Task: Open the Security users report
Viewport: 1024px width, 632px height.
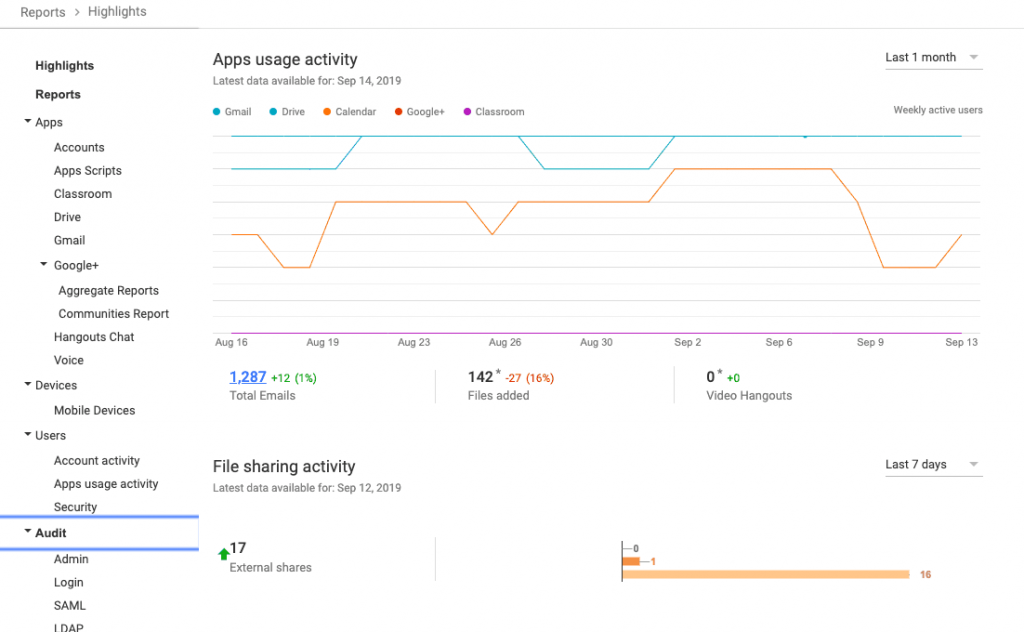Action: [75, 507]
